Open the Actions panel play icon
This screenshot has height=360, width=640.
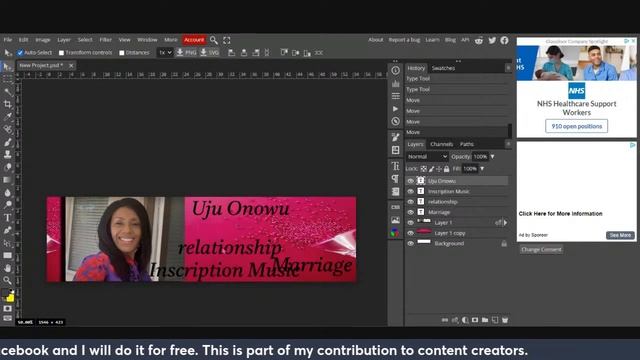[x=395, y=109]
